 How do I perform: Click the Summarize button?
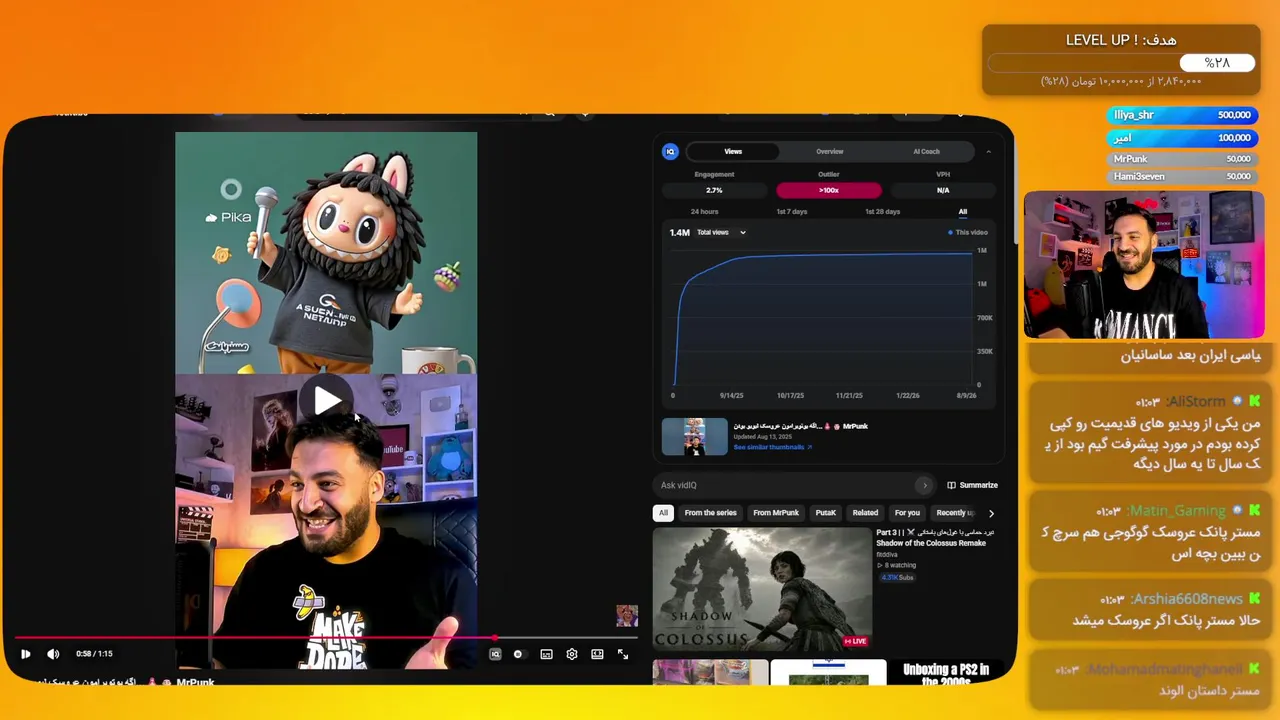pyautogui.click(x=973, y=485)
